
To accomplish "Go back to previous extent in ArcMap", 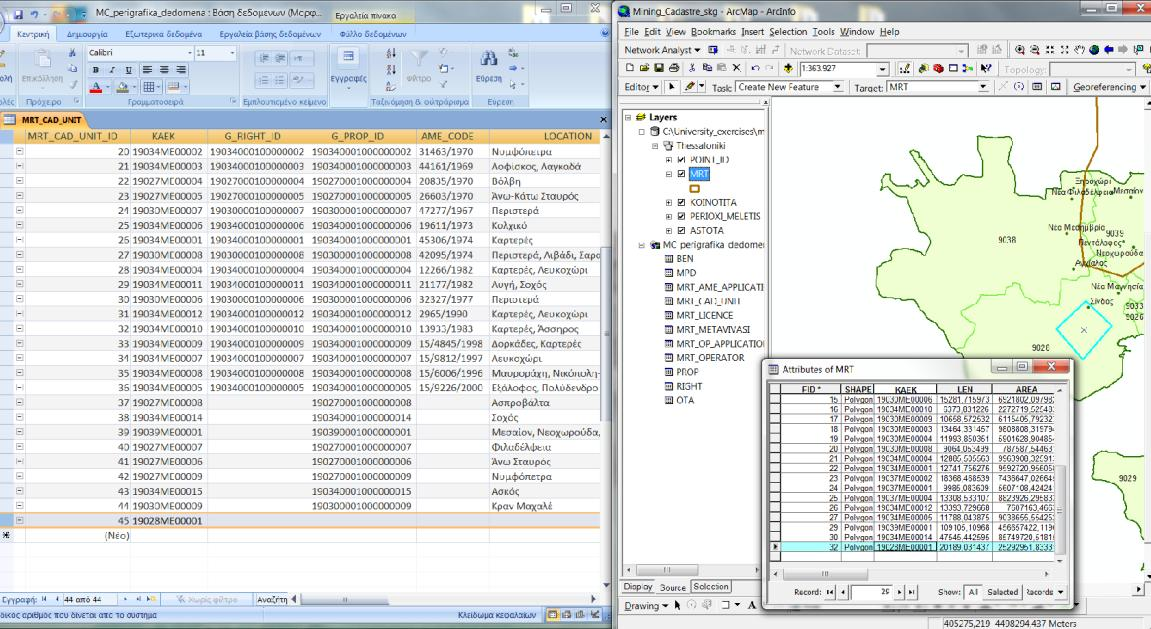I will tap(1109, 50).
